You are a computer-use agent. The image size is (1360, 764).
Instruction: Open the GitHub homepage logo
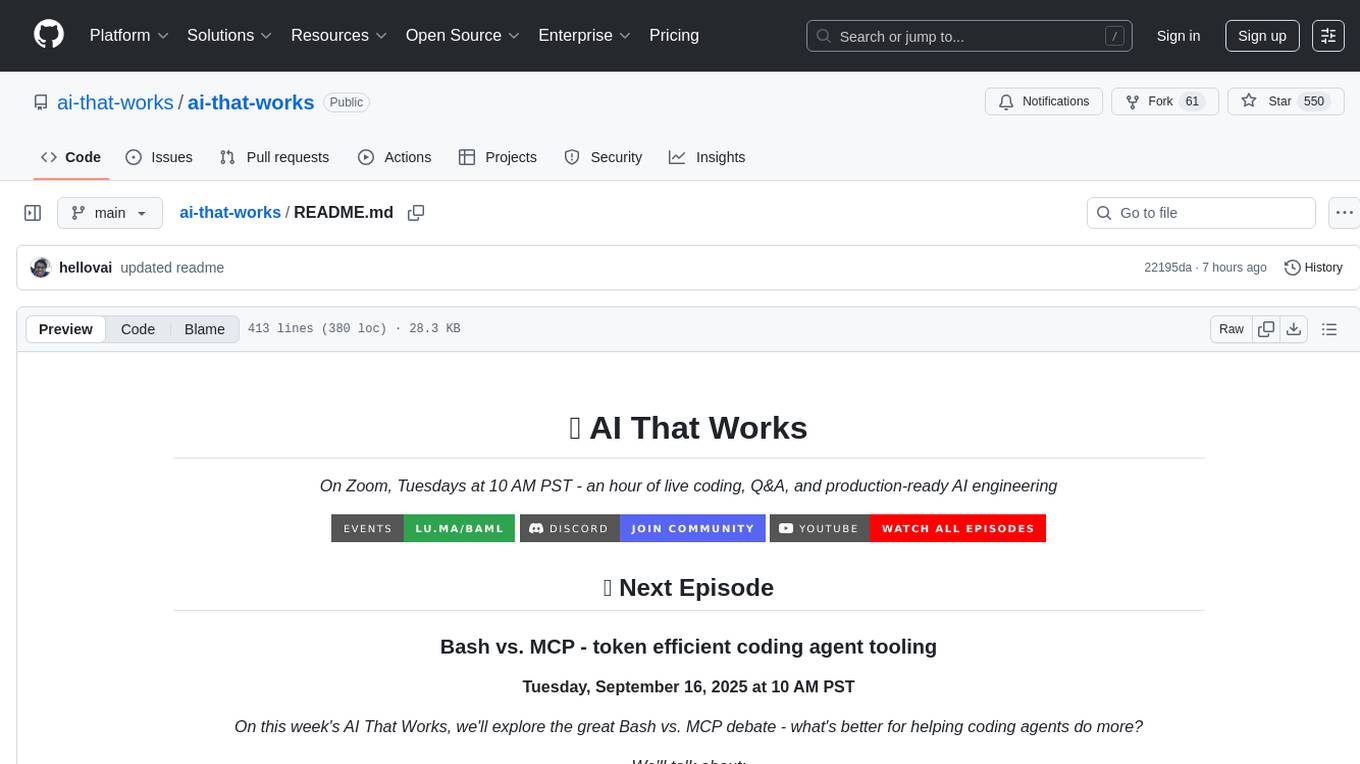tap(49, 35)
